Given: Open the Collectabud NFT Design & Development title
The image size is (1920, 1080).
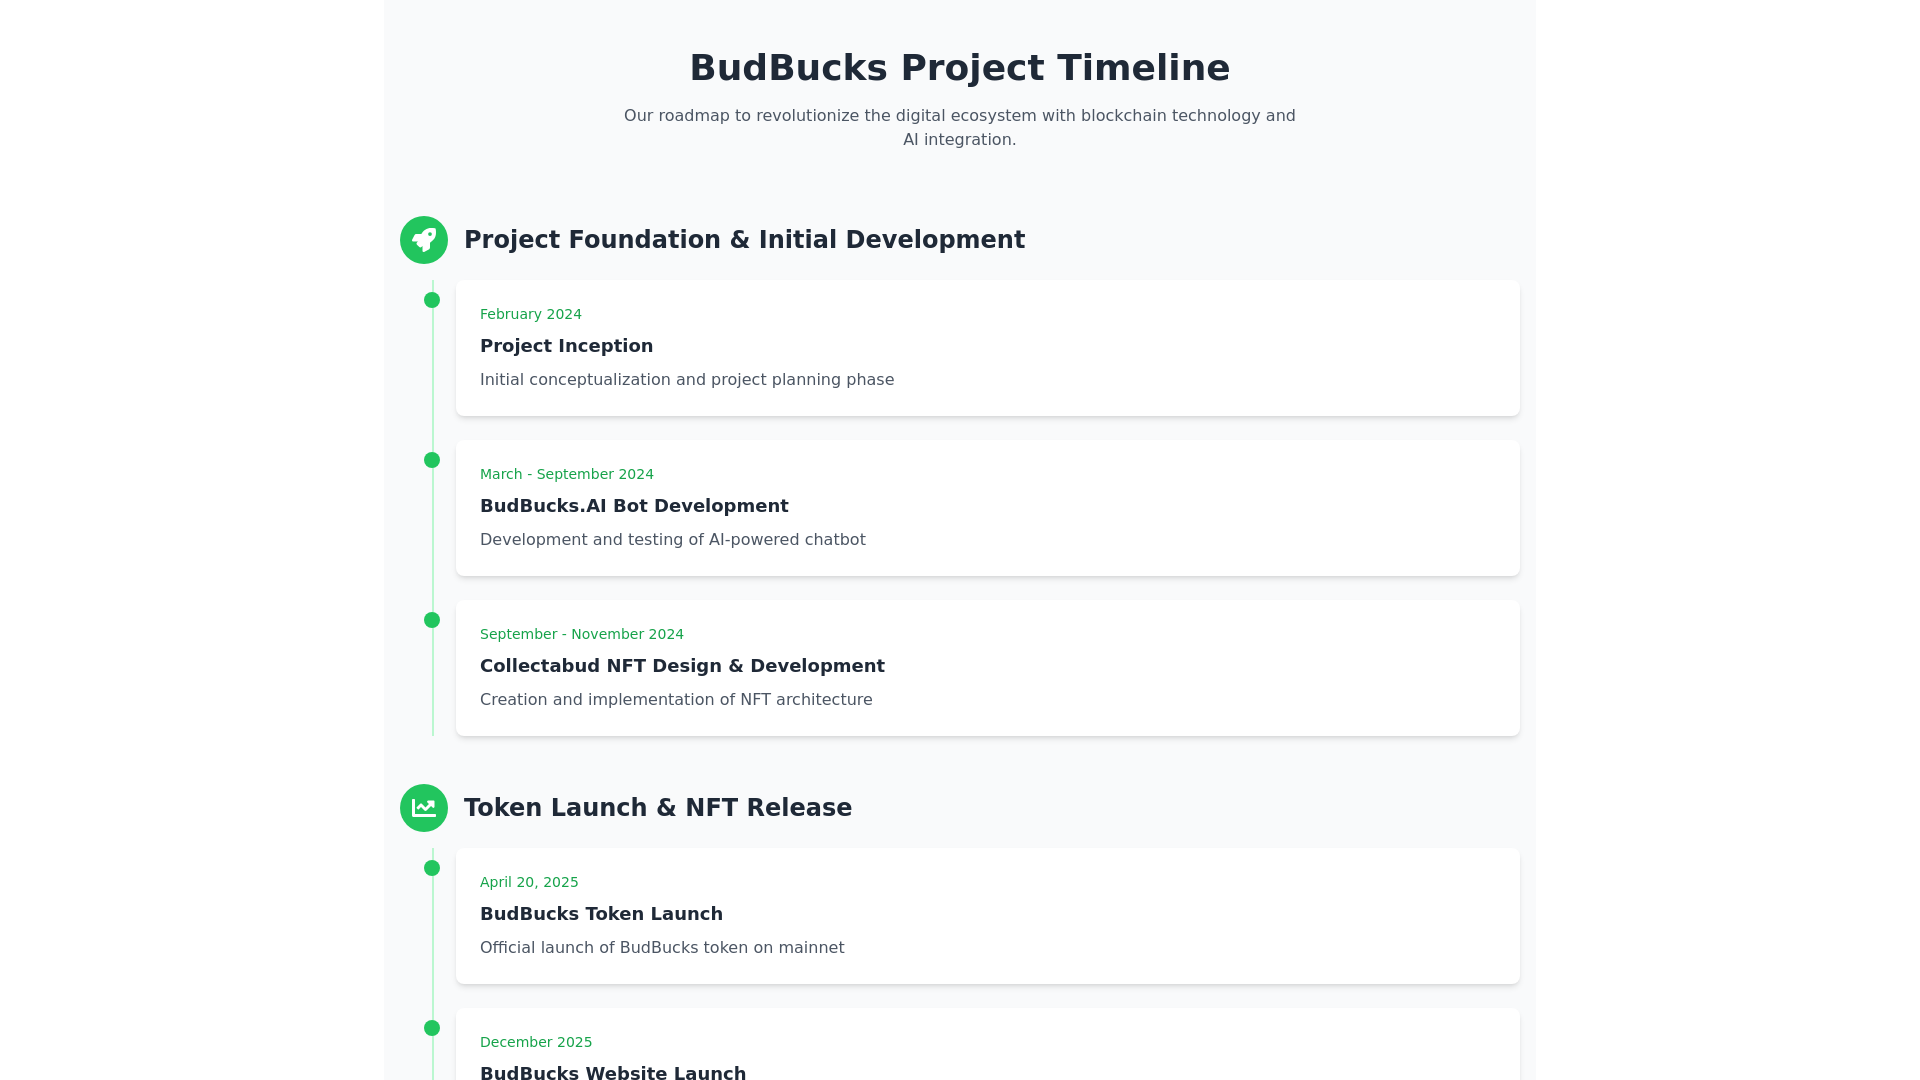Looking at the screenshot, I should pyautogui.click(x=682, y=666).
